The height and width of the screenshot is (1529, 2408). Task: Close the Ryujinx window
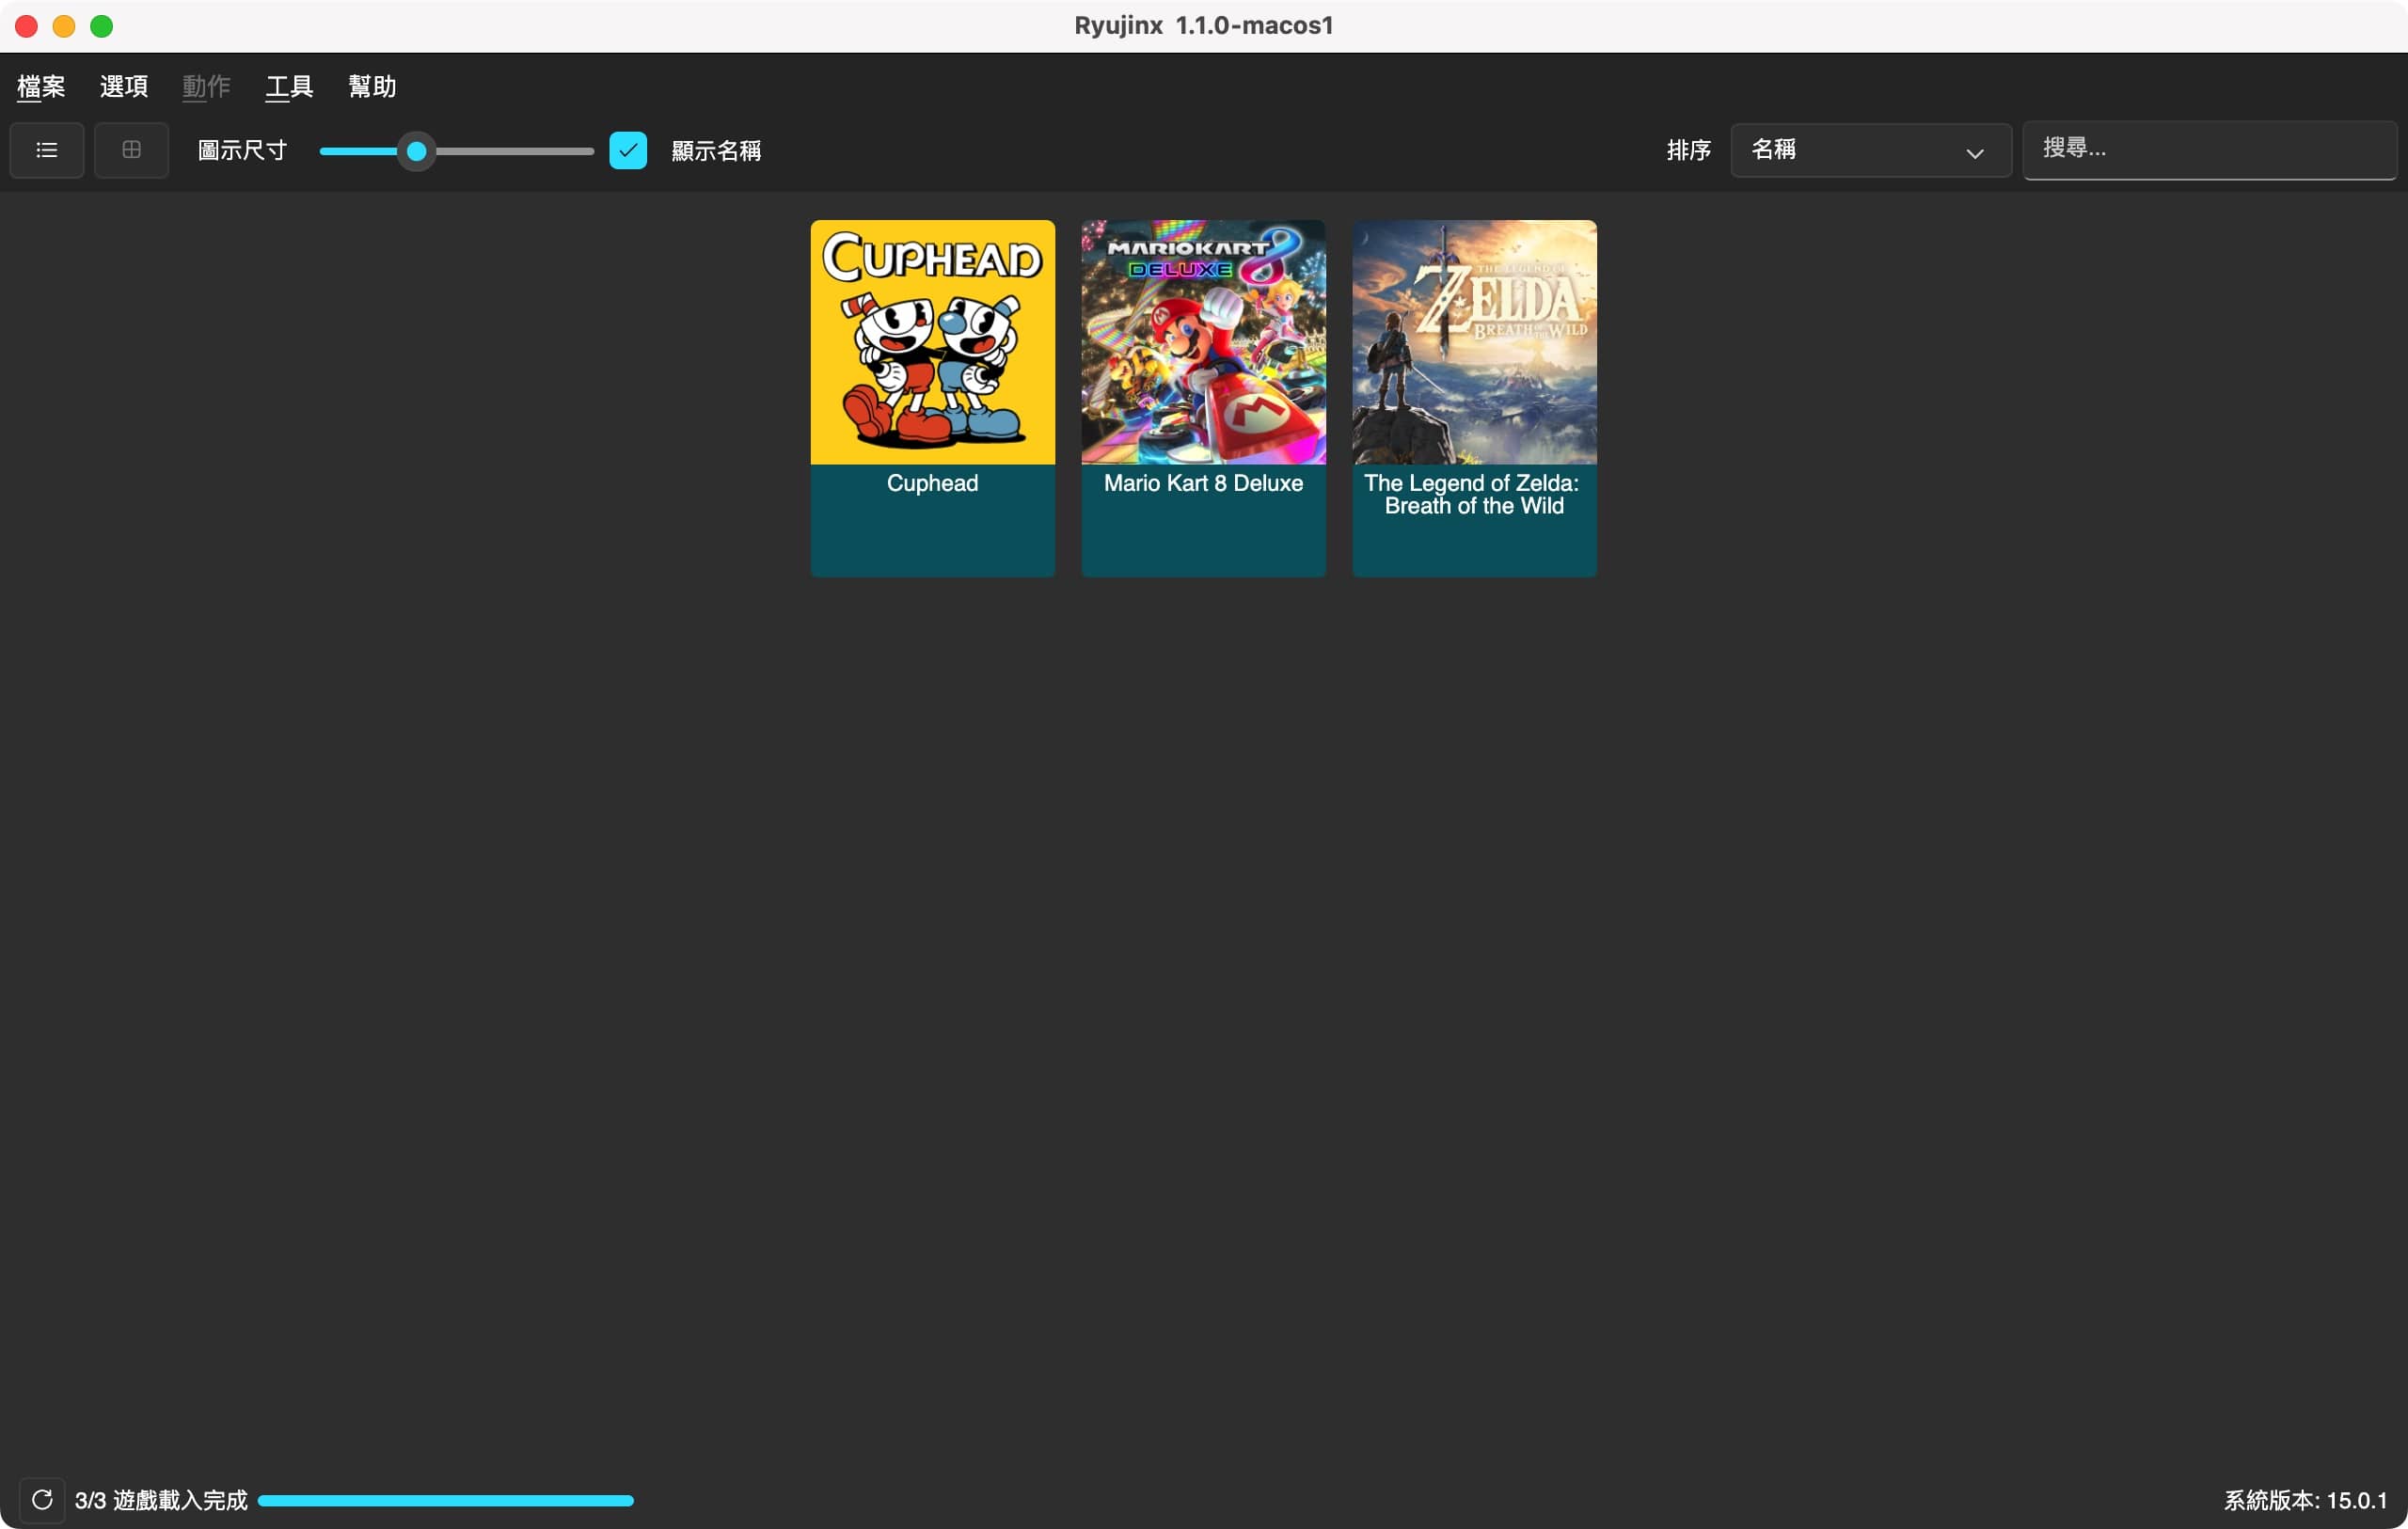pos(27,26)
